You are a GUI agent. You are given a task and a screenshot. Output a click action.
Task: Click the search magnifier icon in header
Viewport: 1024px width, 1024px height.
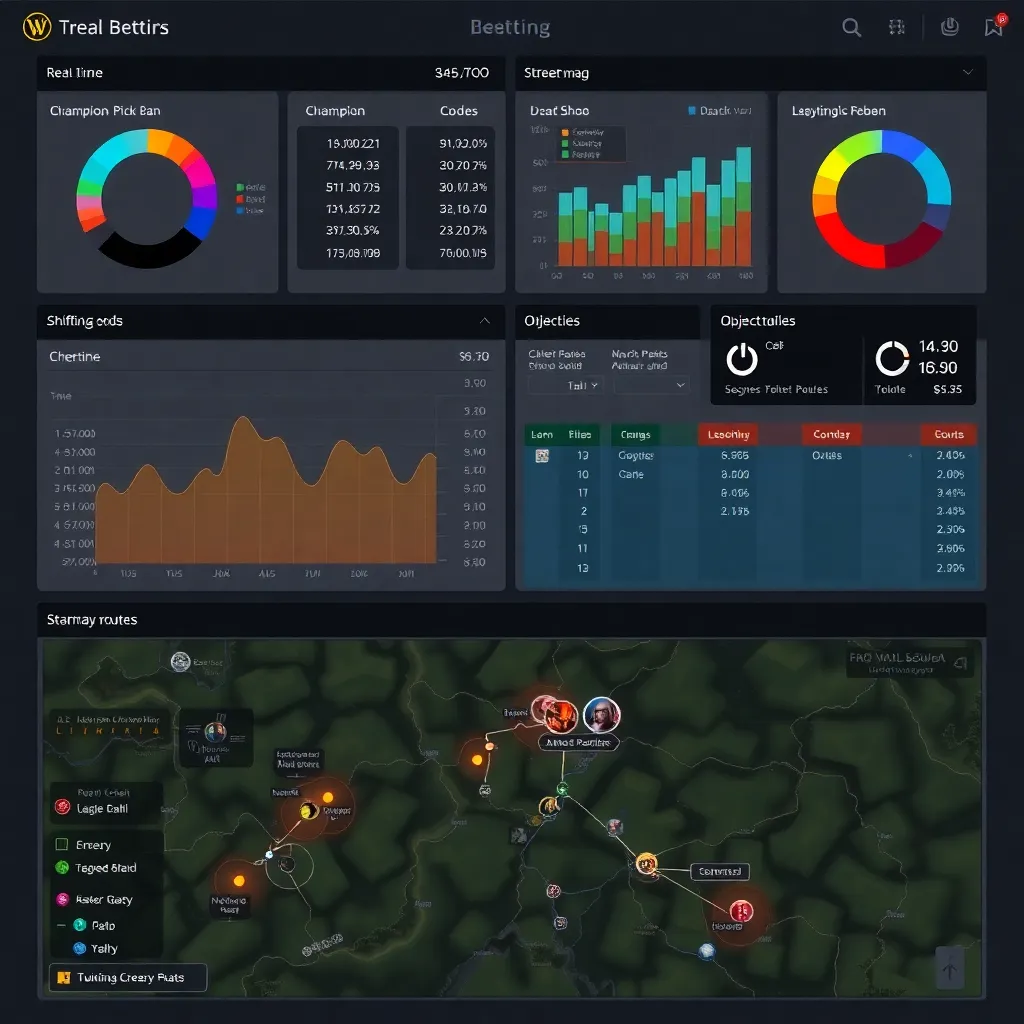coord(851,28)
